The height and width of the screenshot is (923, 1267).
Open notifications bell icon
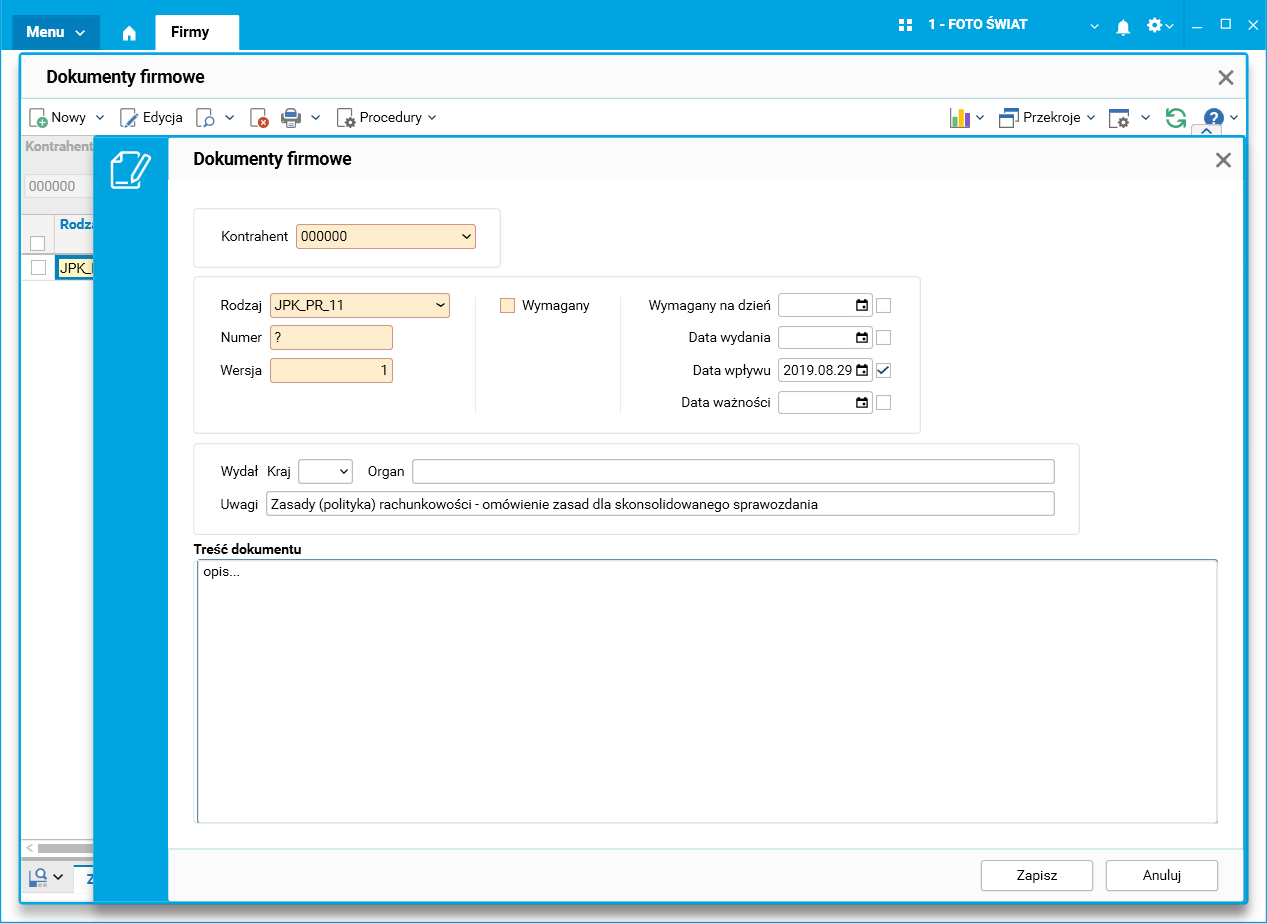click(x=1123, y=26)
